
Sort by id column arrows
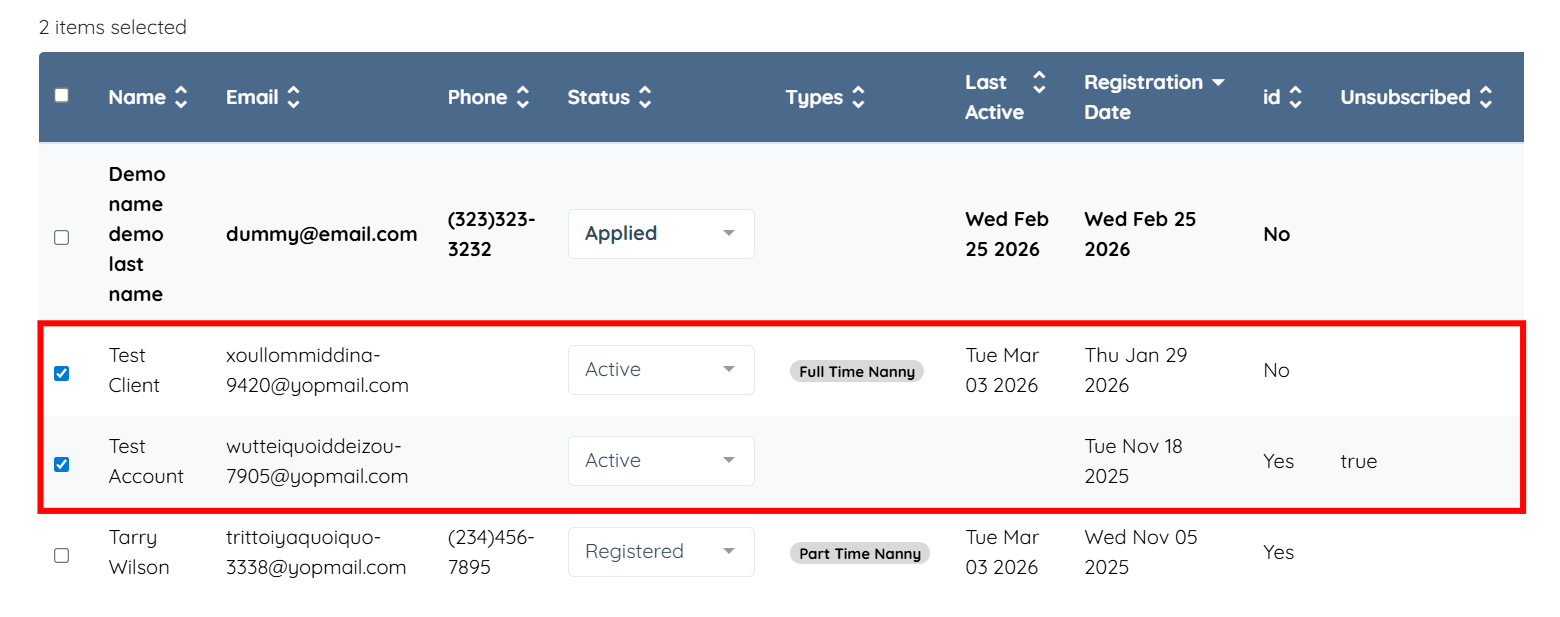pos(1295,97)
